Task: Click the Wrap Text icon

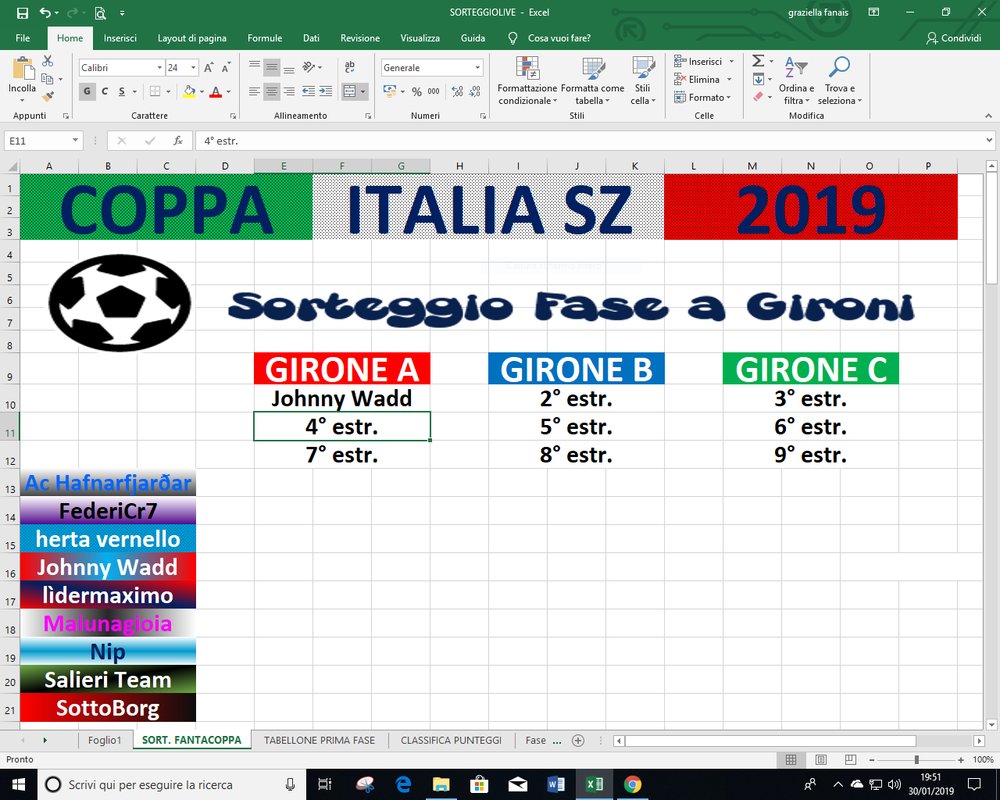Action: 349,67
